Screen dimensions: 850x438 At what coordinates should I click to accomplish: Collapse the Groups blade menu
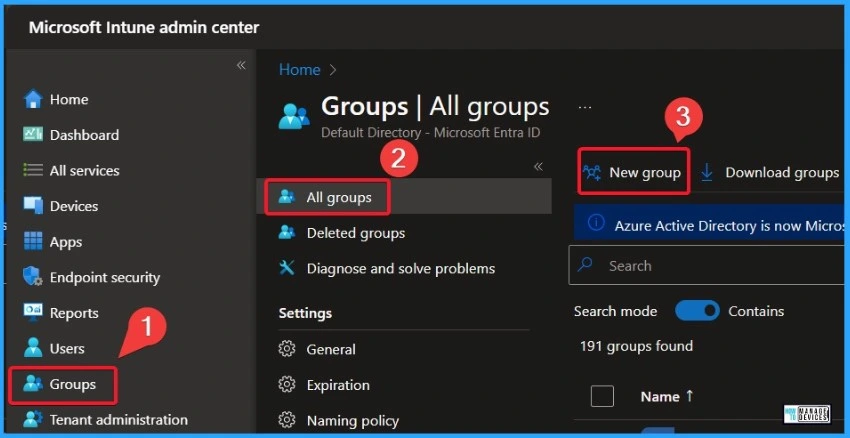click(538, 167)
